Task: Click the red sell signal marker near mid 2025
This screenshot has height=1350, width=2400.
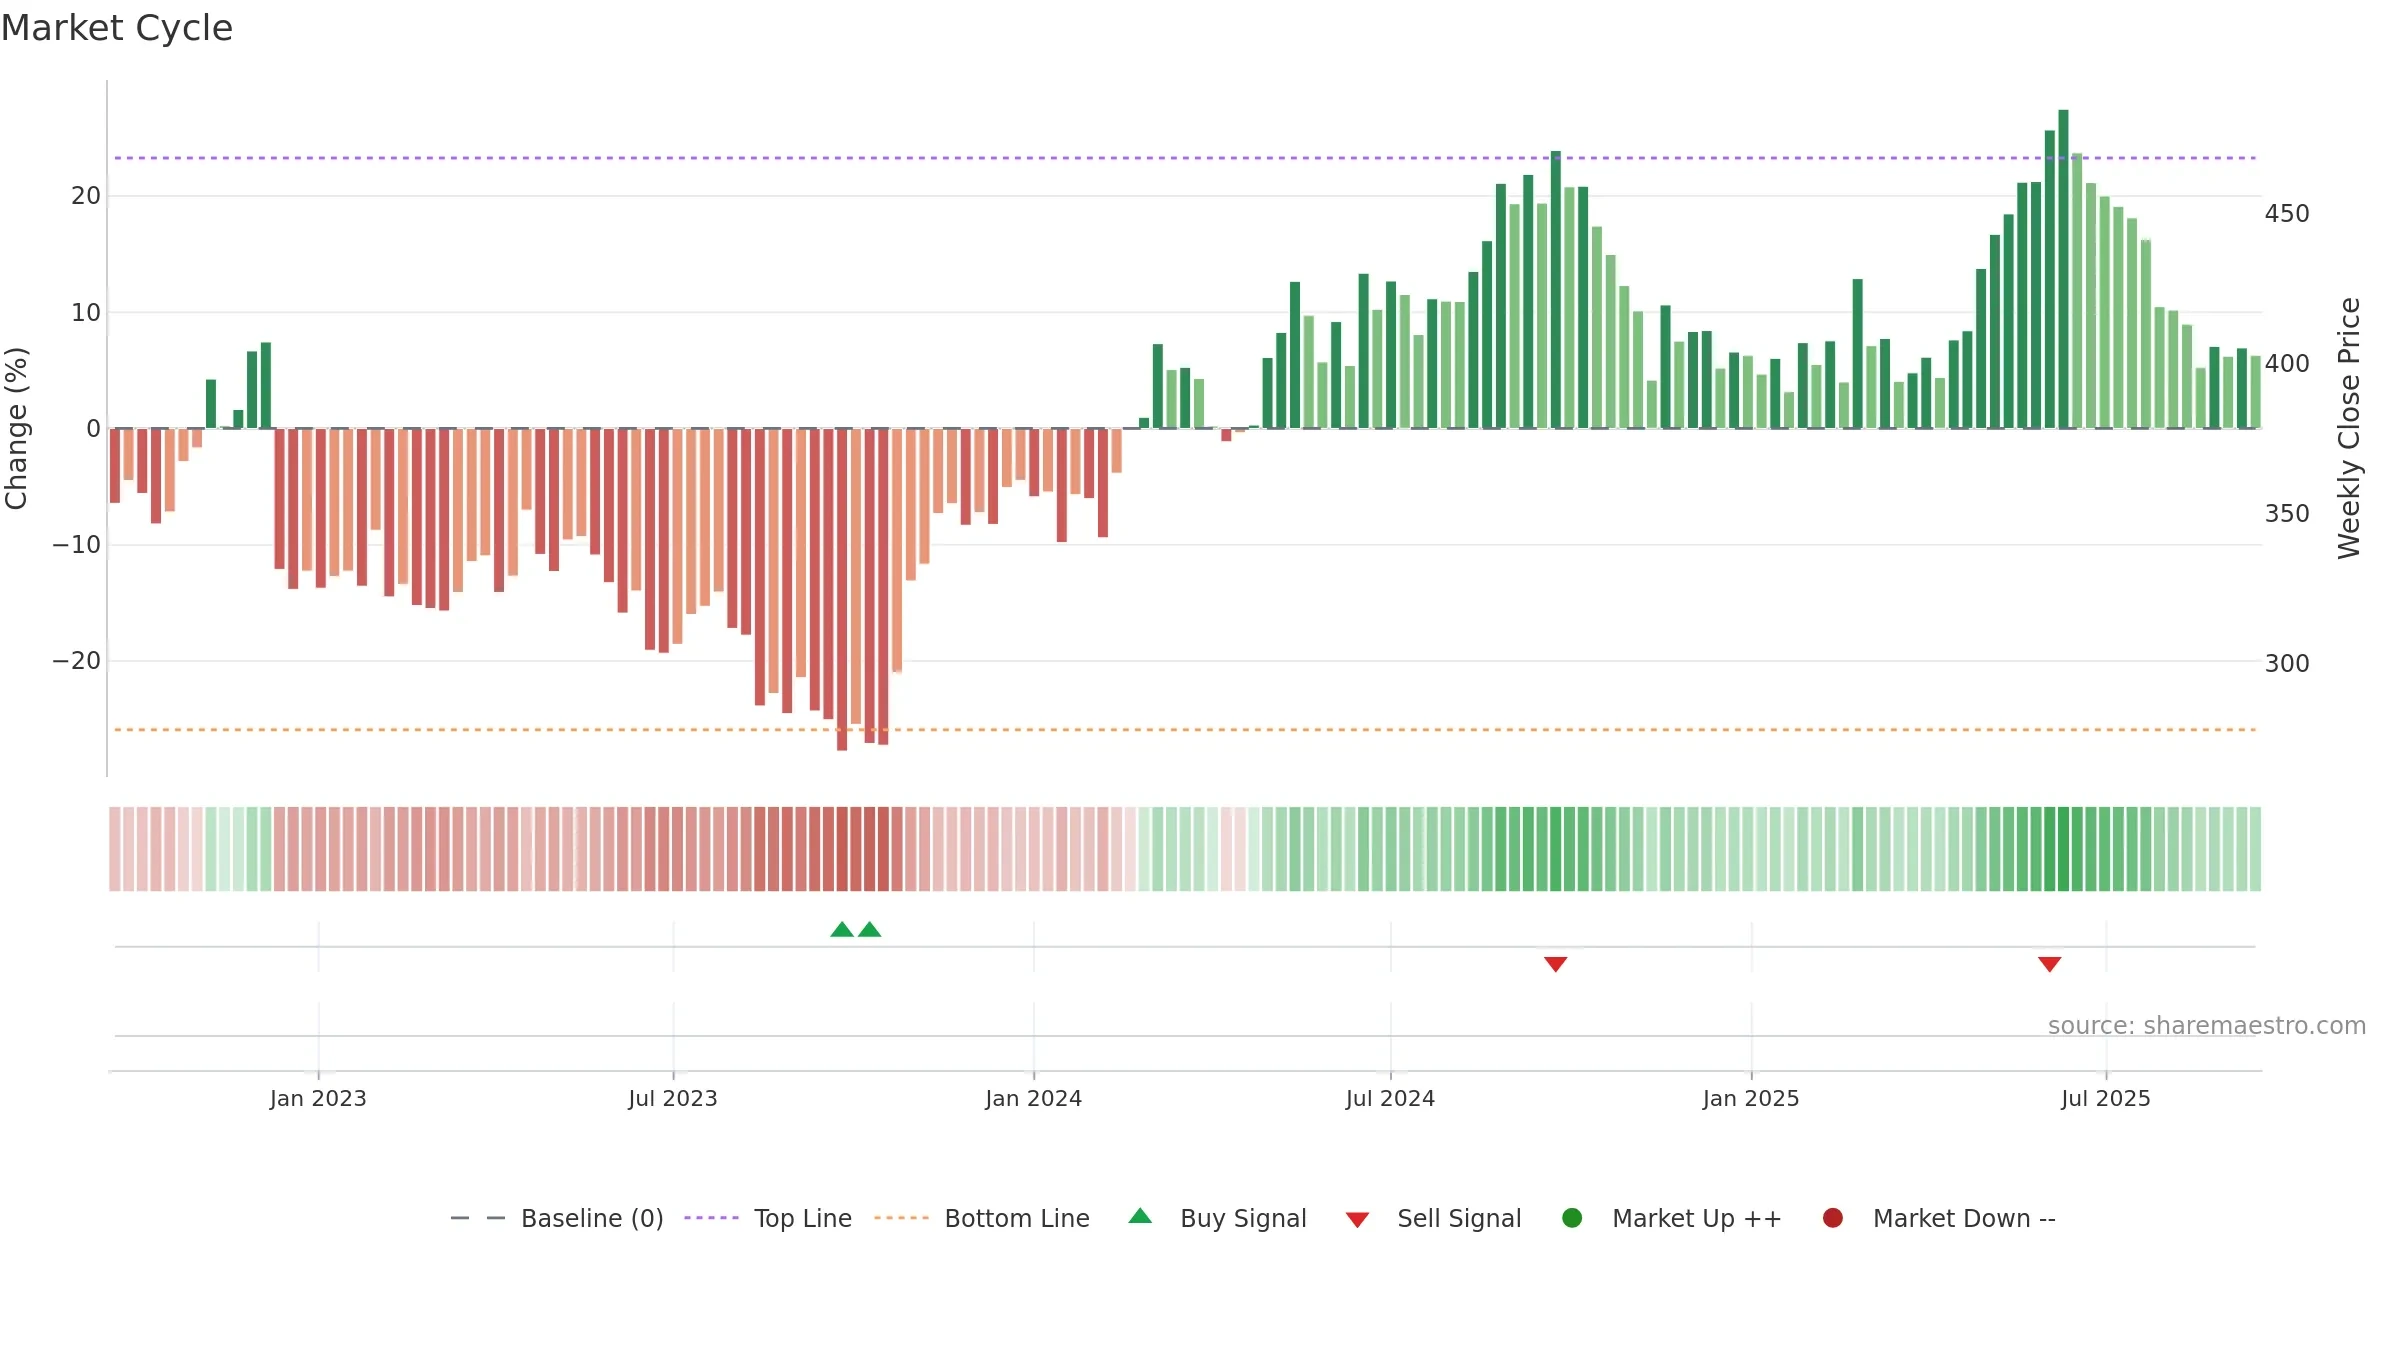Action: [2049, 964]
